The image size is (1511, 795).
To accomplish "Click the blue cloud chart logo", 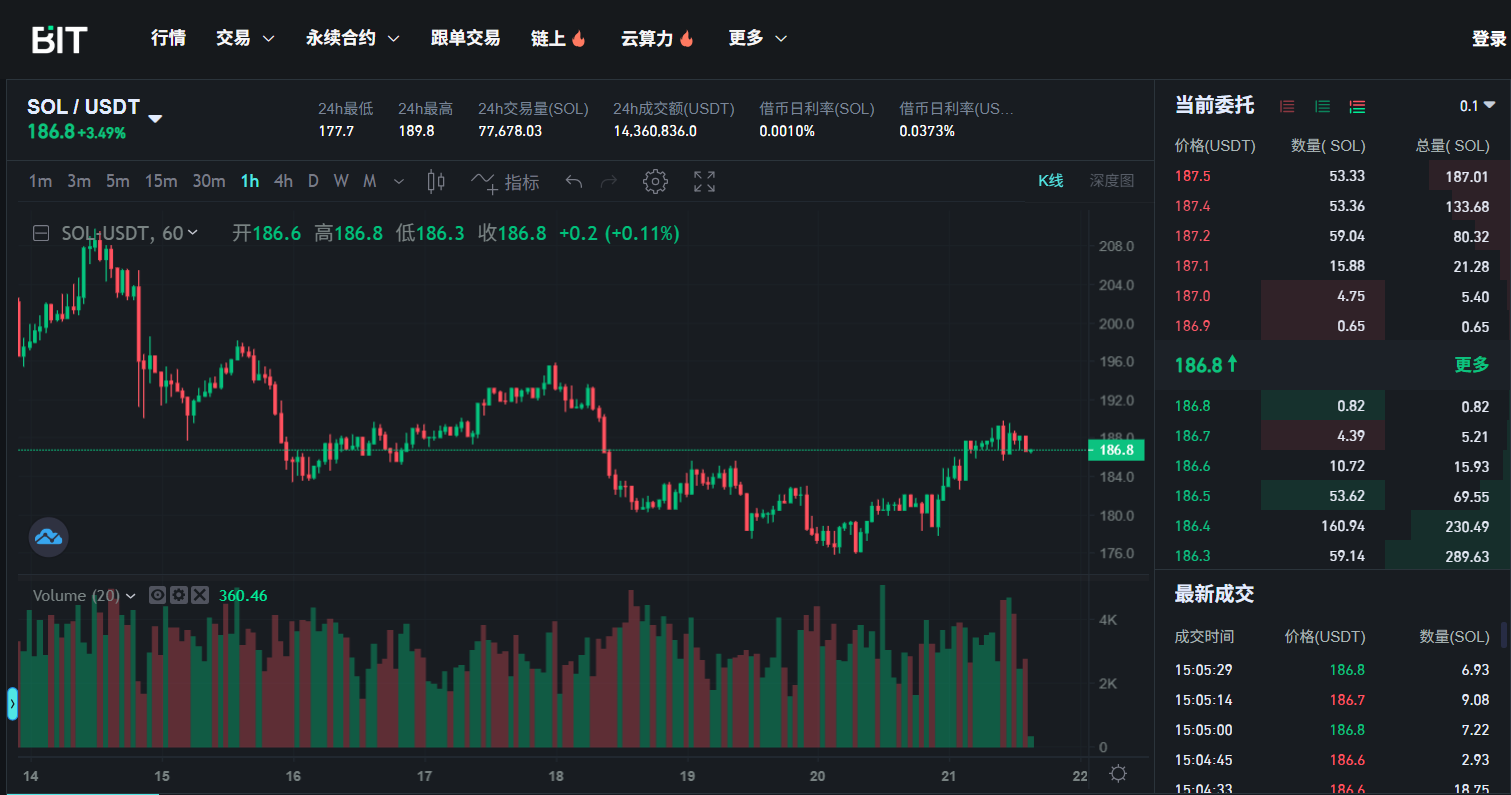I will point(48,537).
